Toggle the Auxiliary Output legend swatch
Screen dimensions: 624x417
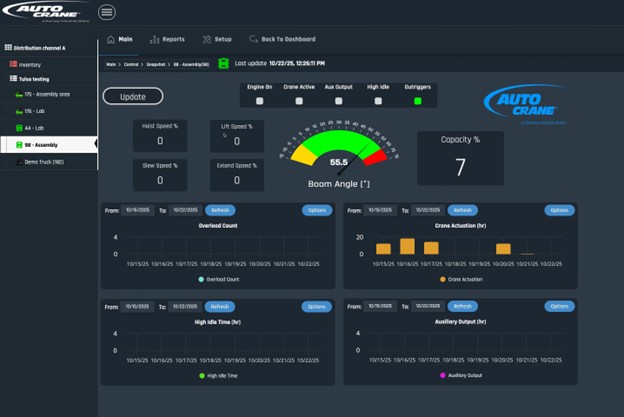pos(443,375)
